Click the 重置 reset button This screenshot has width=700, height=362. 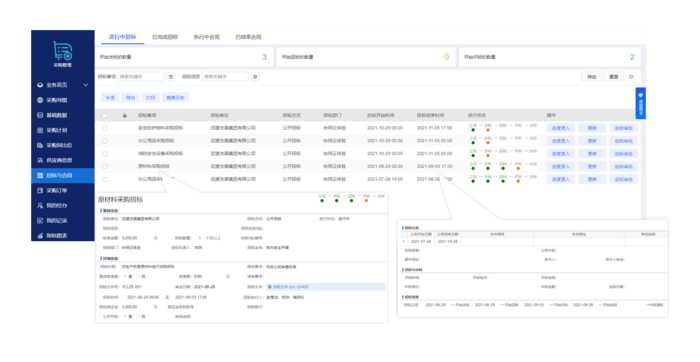click(x=614, y=77)
